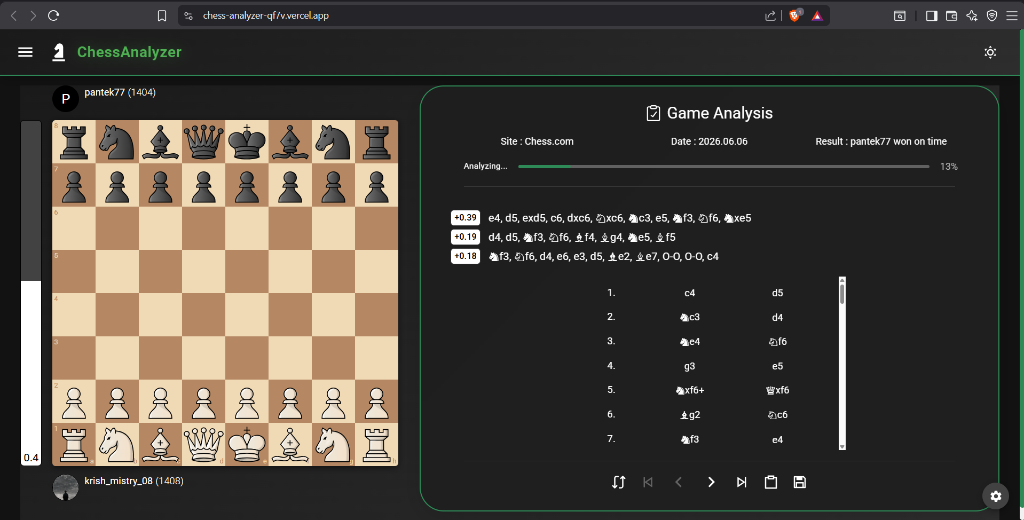Click the move list scrollbar thumb
This screenshot has width=1024, height=520.
[842, 294]
